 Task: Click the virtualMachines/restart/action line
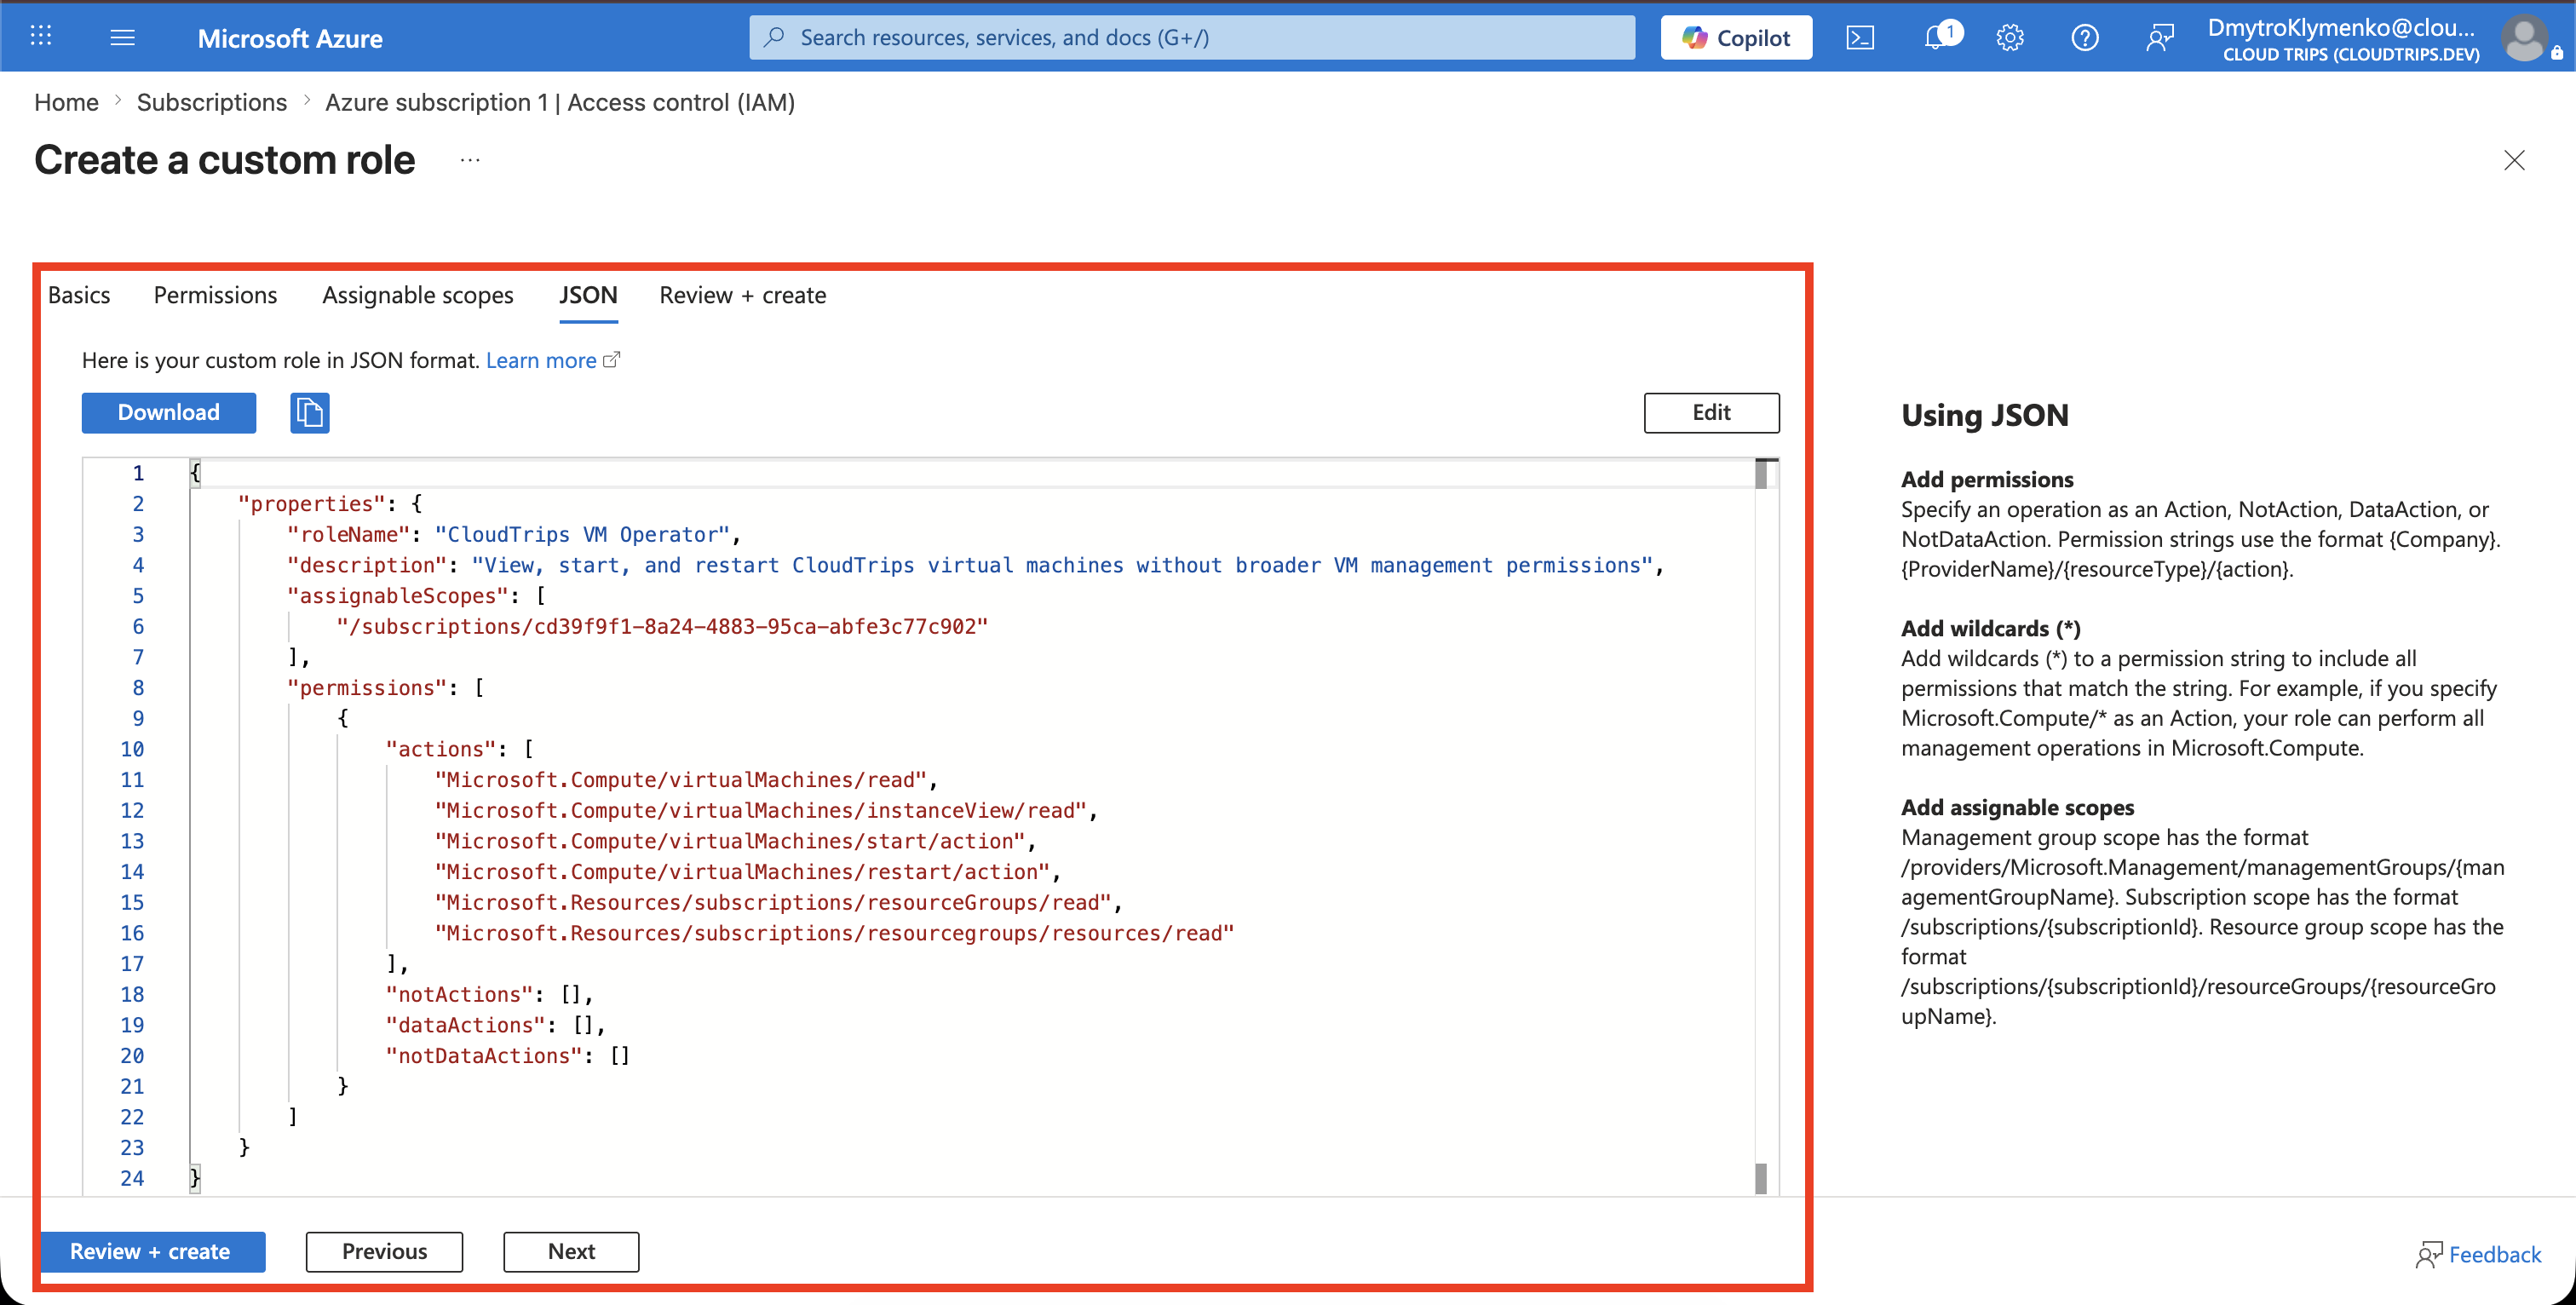(747, 871)
